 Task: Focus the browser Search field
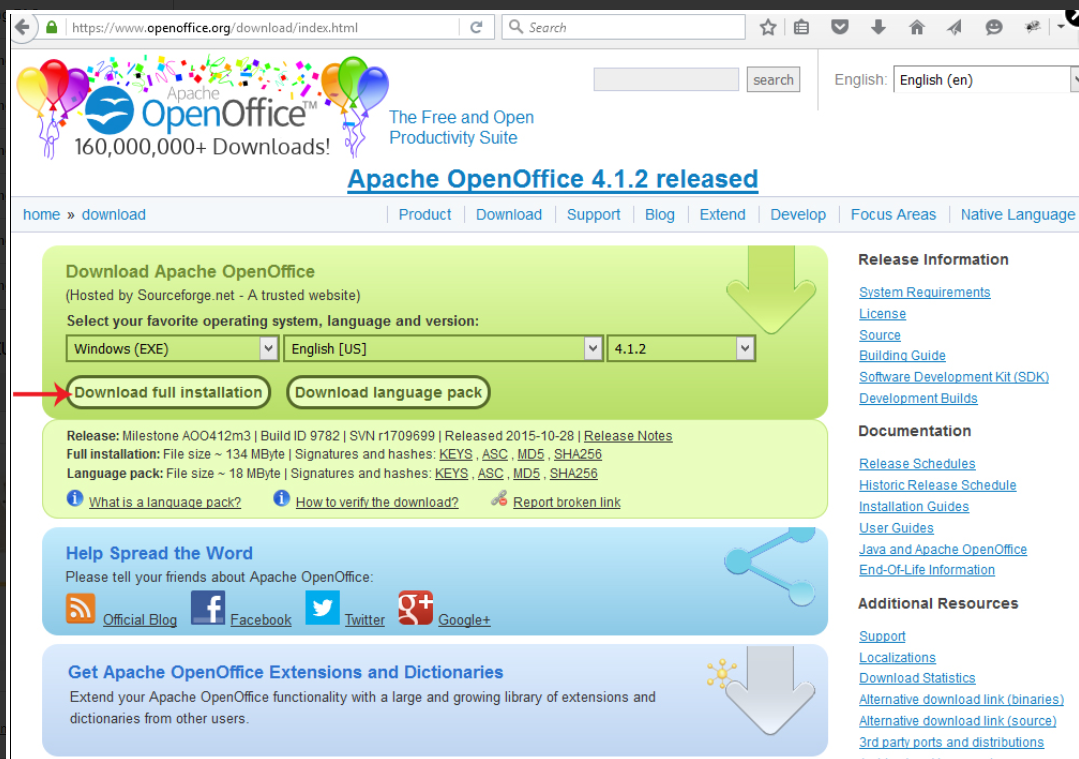[x=623, y=28]
